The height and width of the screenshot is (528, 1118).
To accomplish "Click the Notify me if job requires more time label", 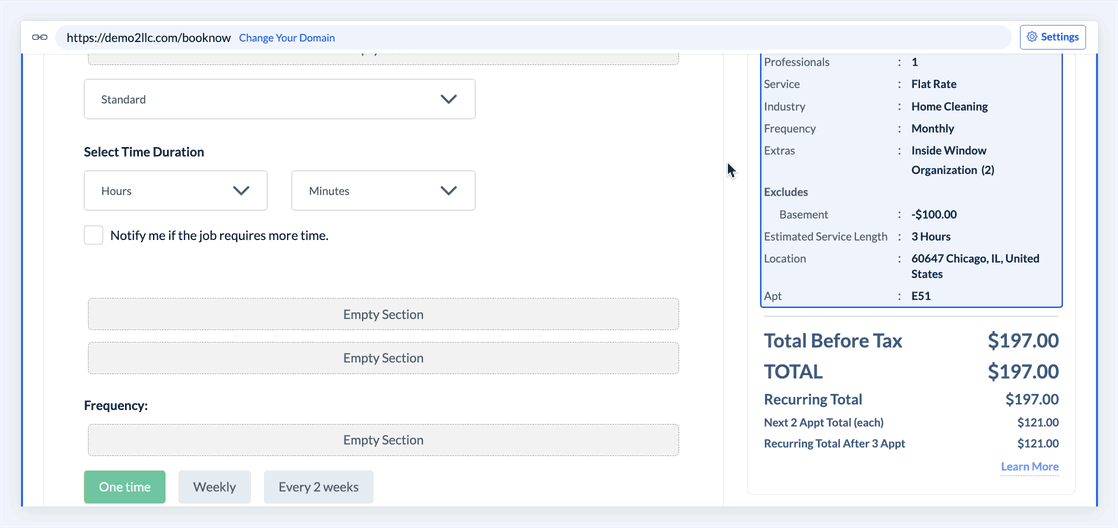I will point(219,236).
